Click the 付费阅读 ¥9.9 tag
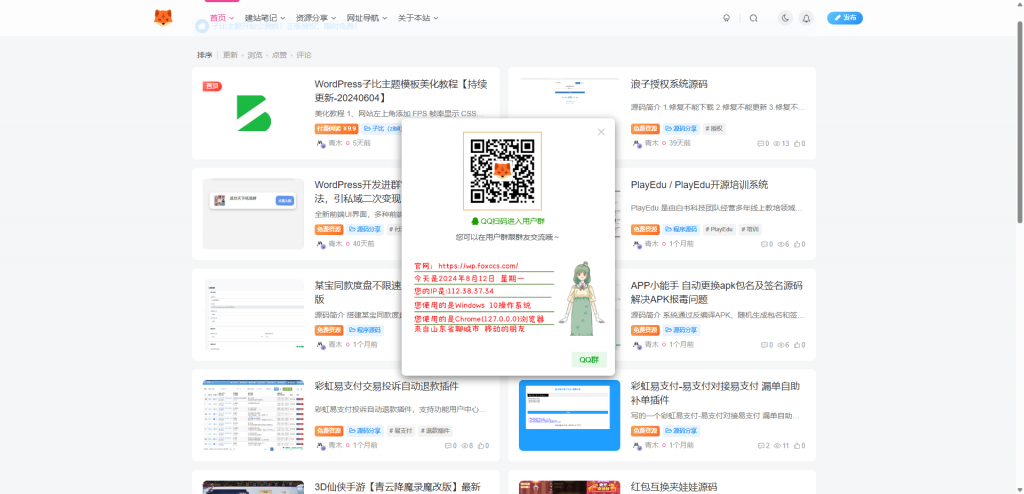This screenshot has width=1024, height=494. click(x=336, y=129)
